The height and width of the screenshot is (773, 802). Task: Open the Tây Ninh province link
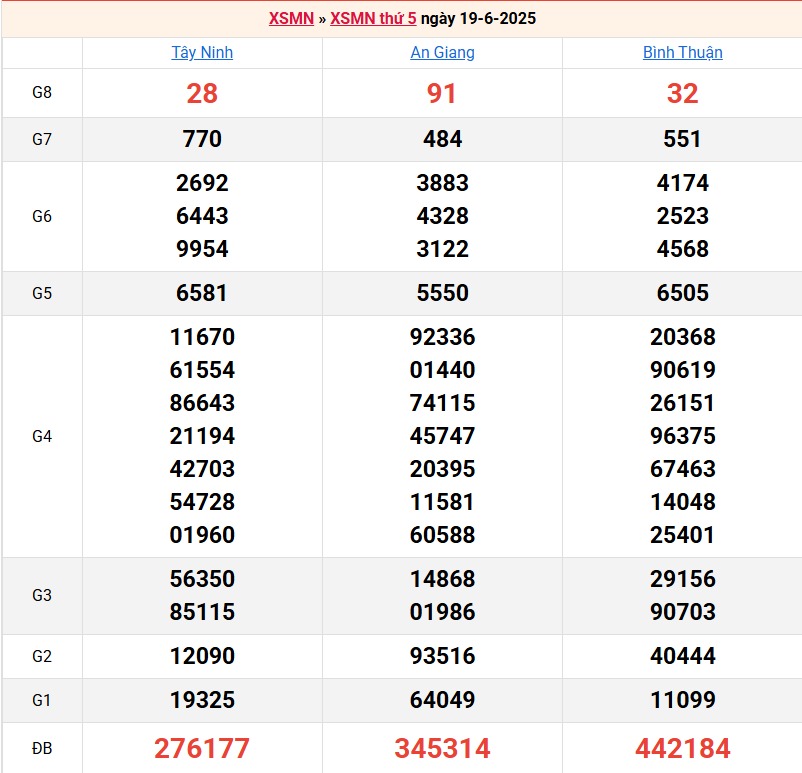click(x=202, y=53)
